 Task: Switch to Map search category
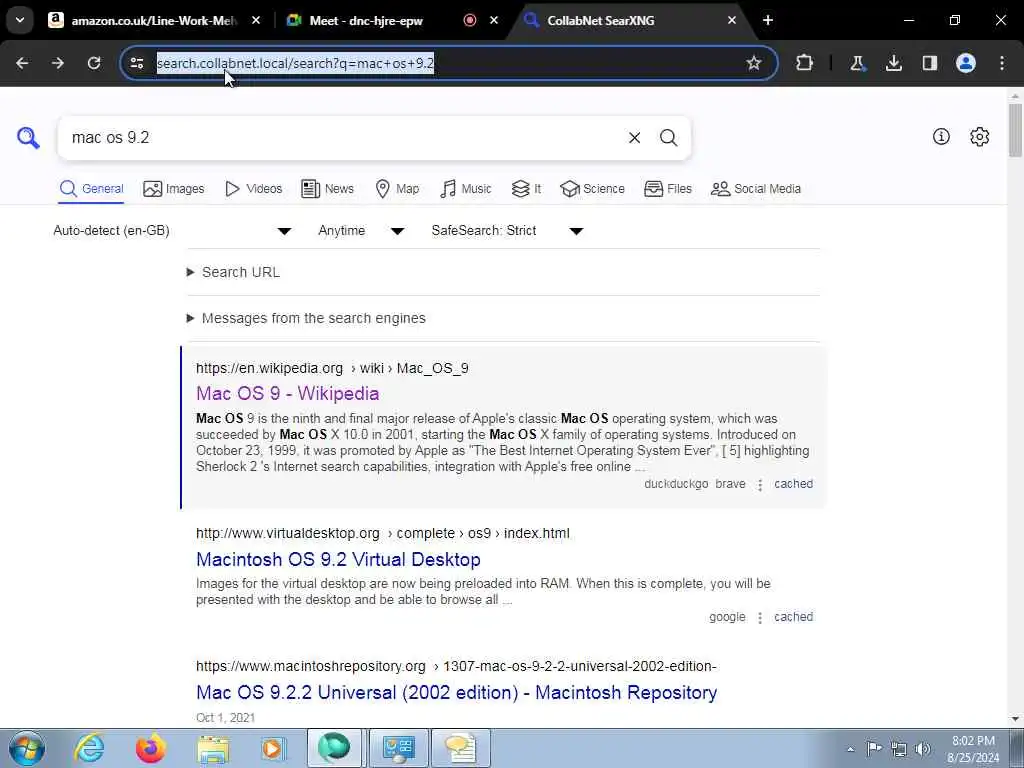point(397,189)
